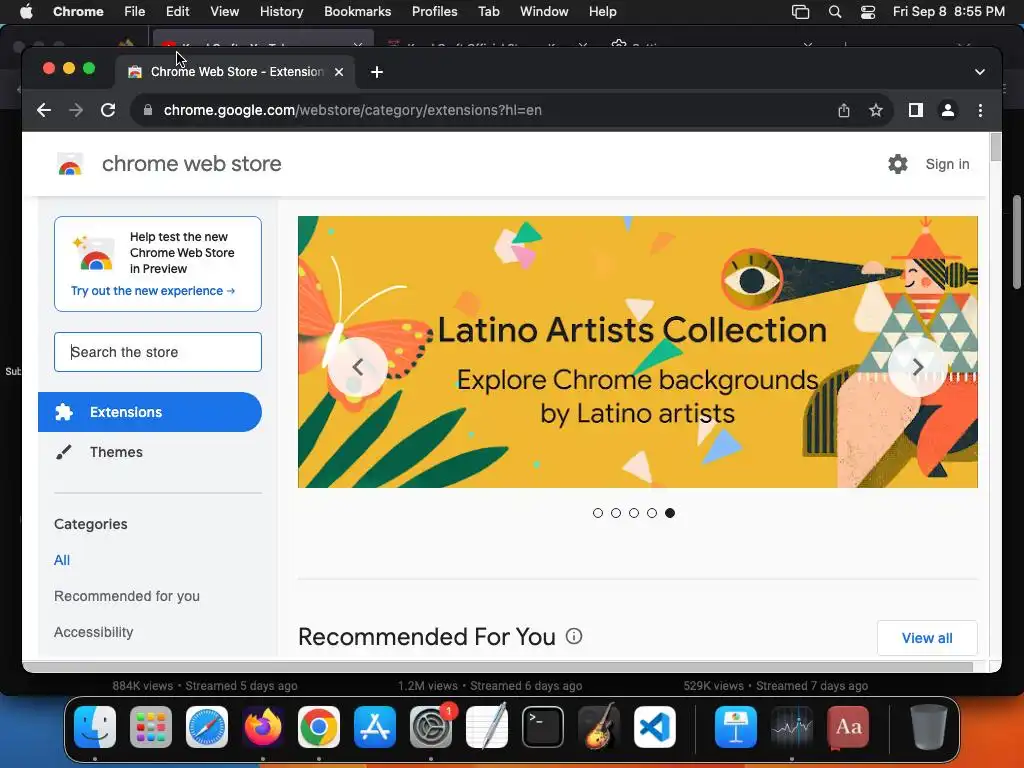Choose the All category
Screen dimensions: 1024x768
[x=62, y=560]
